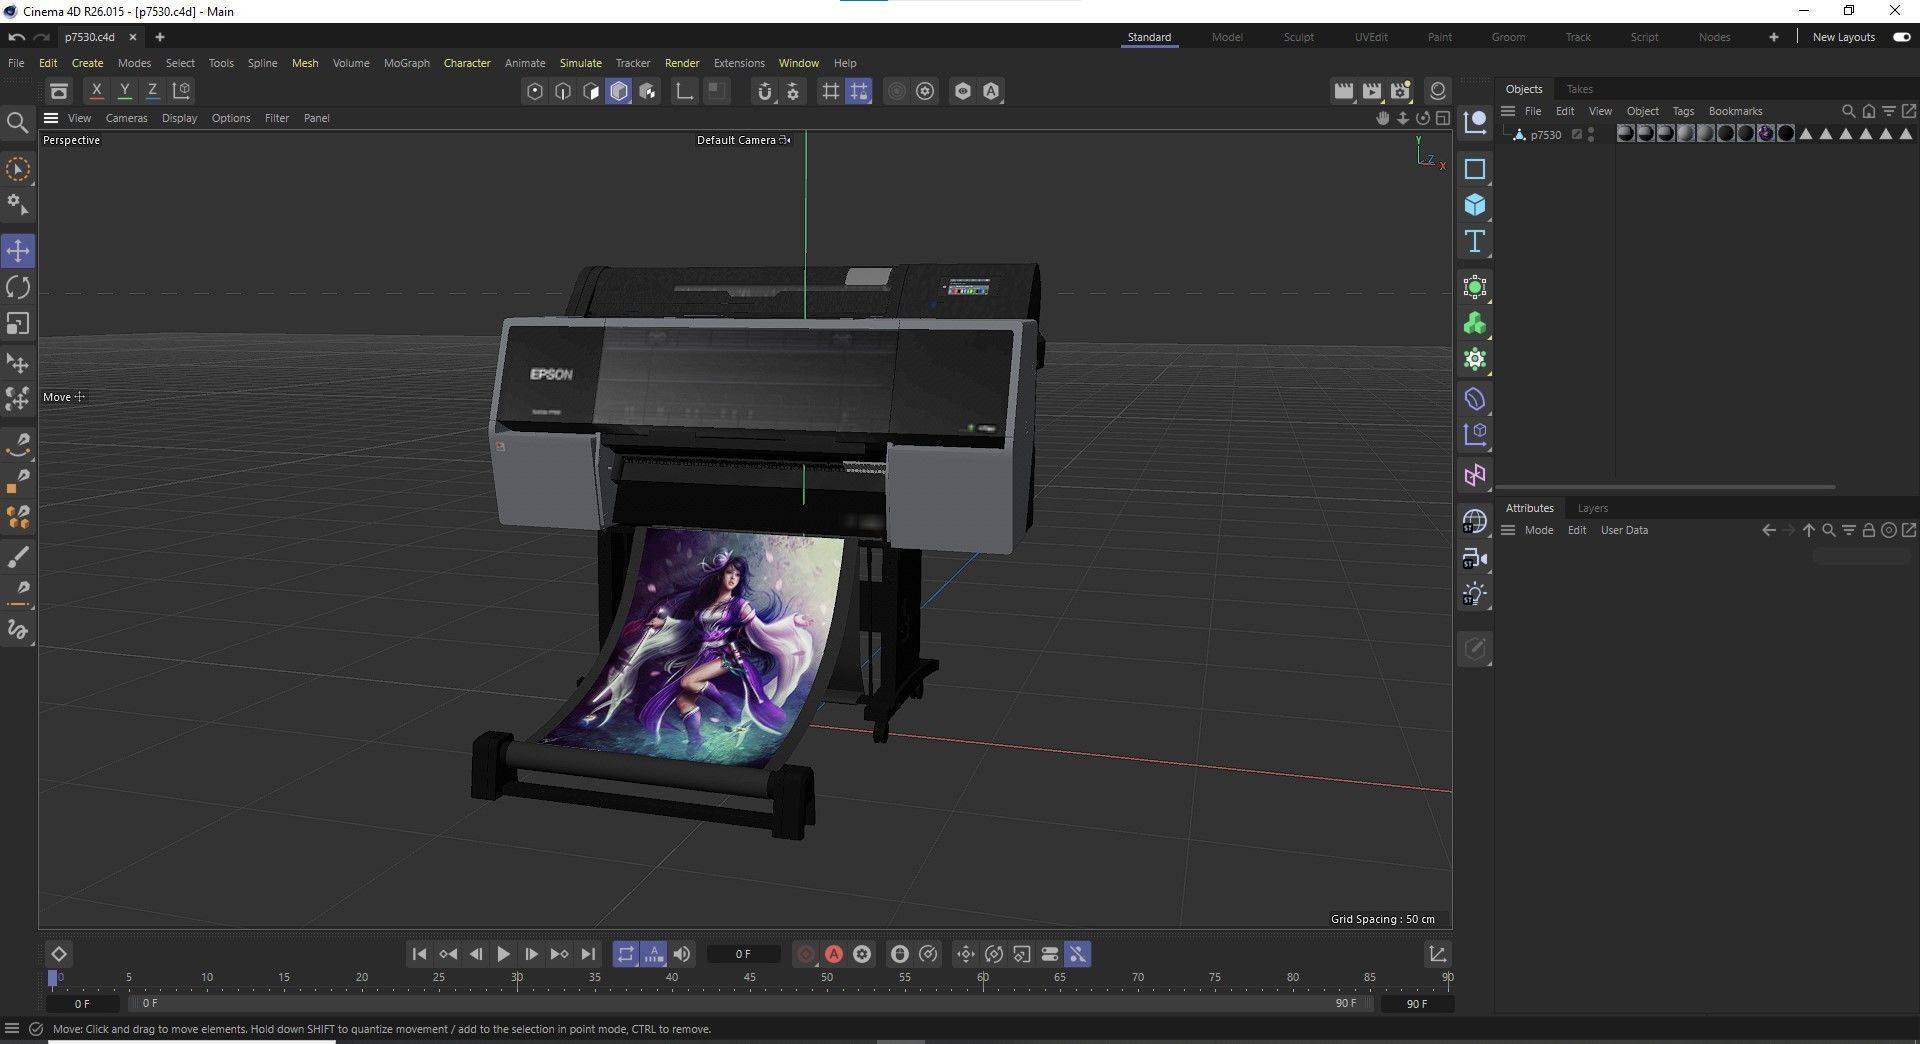Open Objects panel Tags menu
Screen dimensions: 1920x1044
(x=1683, y=111)
